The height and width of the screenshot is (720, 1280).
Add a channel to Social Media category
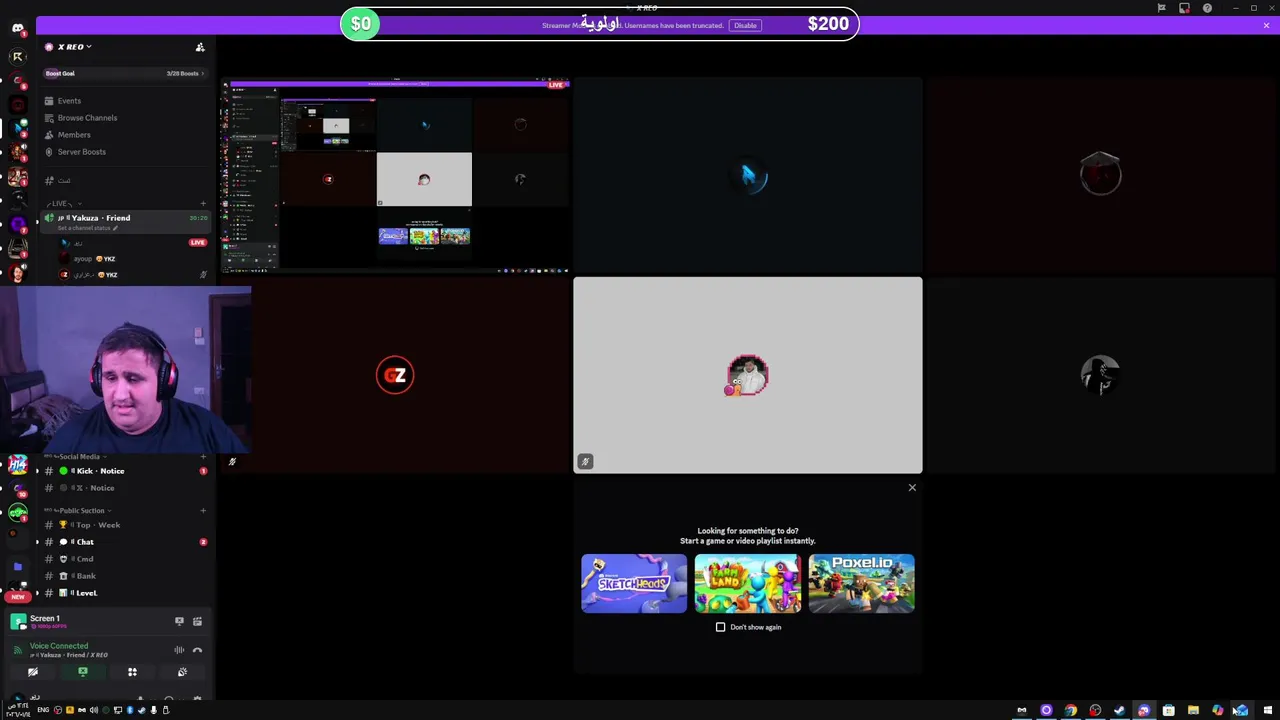pyautogui.click(x=203, y=456)
